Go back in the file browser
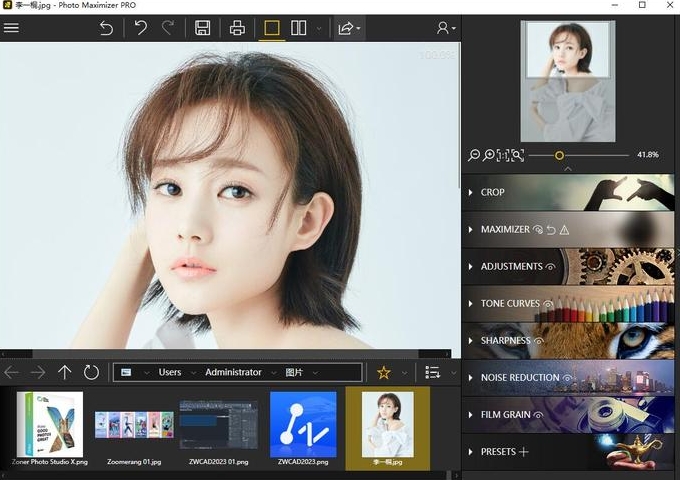The width and height of the screenshot is (680, 480). pos(12,372)
